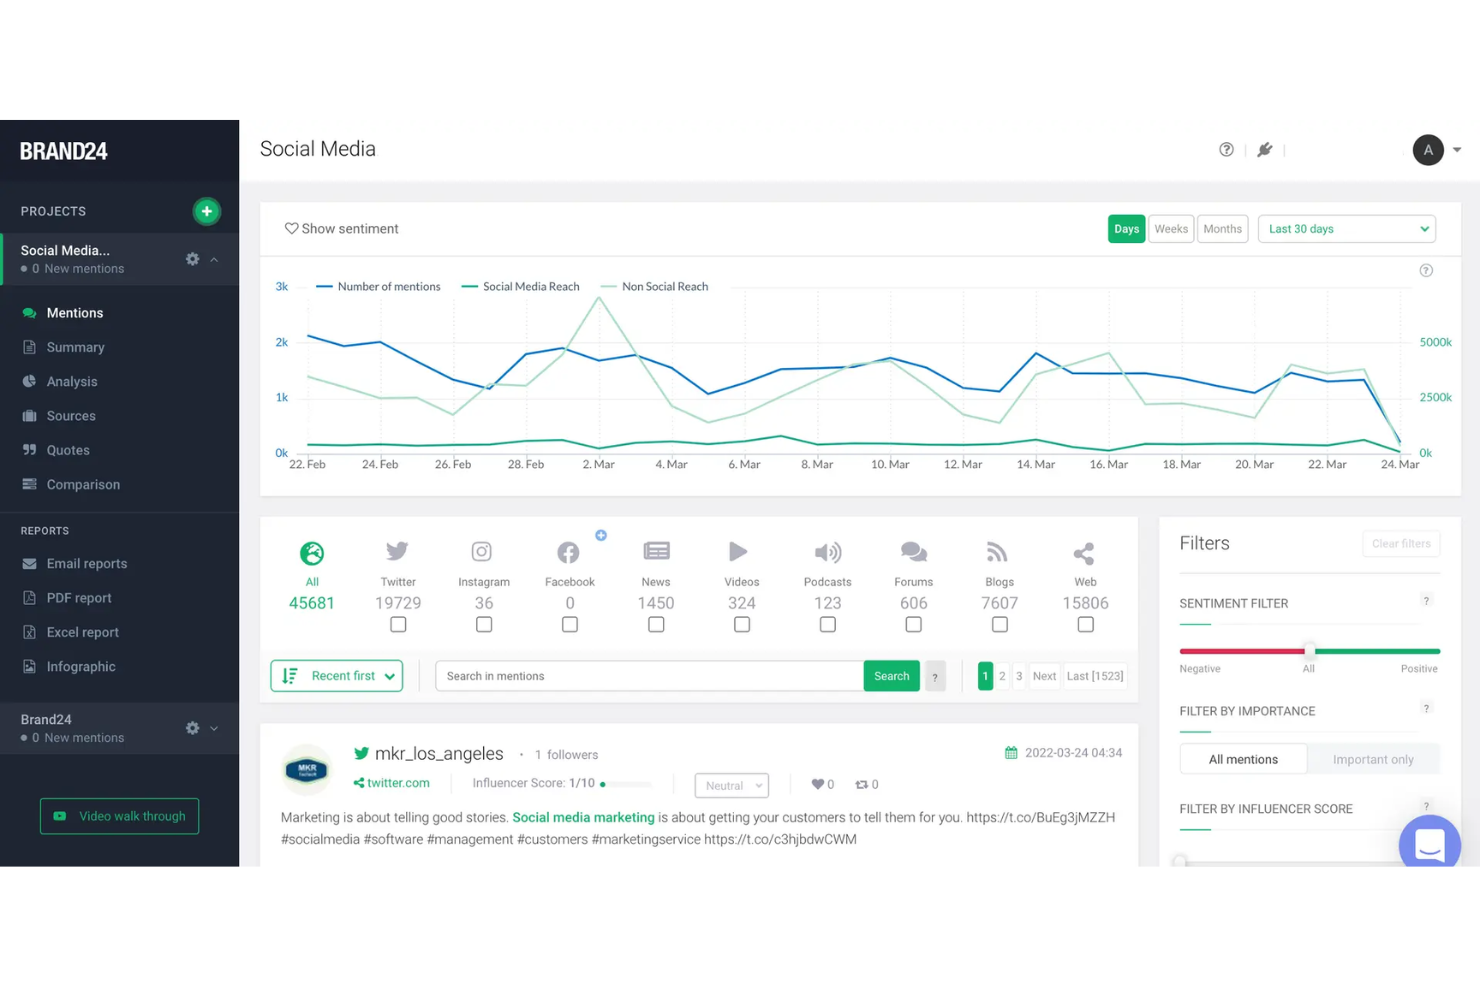Open the Recent first sorting dropdown
This screenshot has width=1480, height=987.
(336, 675)
